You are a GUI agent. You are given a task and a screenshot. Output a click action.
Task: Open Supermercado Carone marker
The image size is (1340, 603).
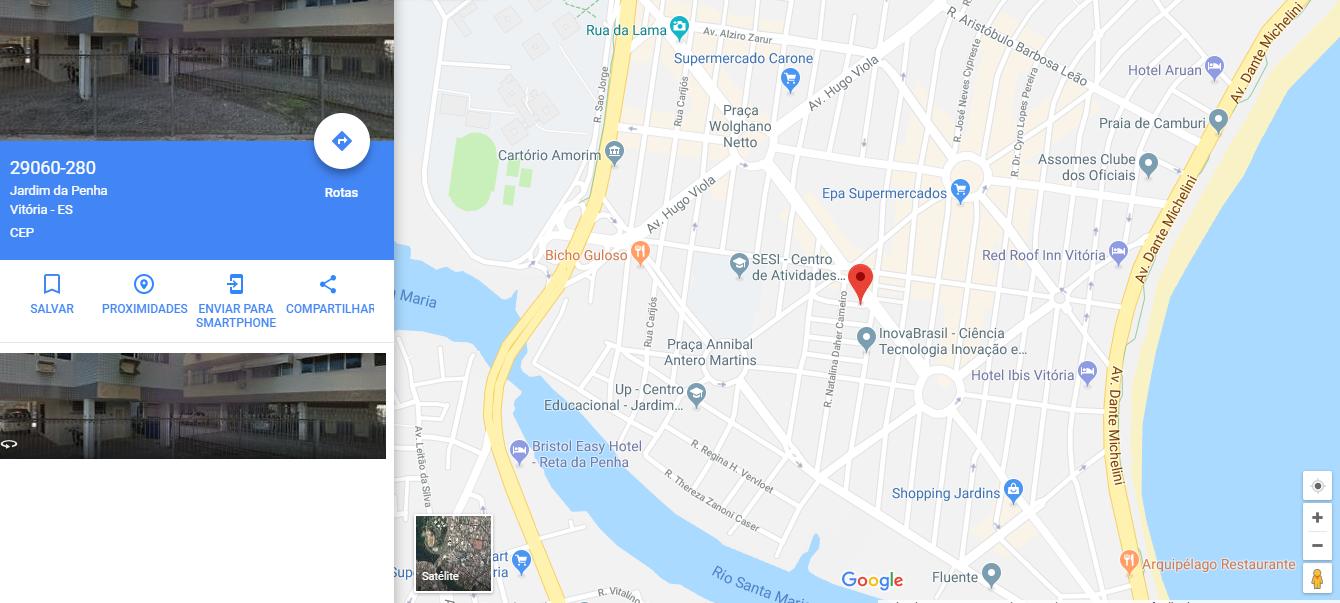coord(790,81)
